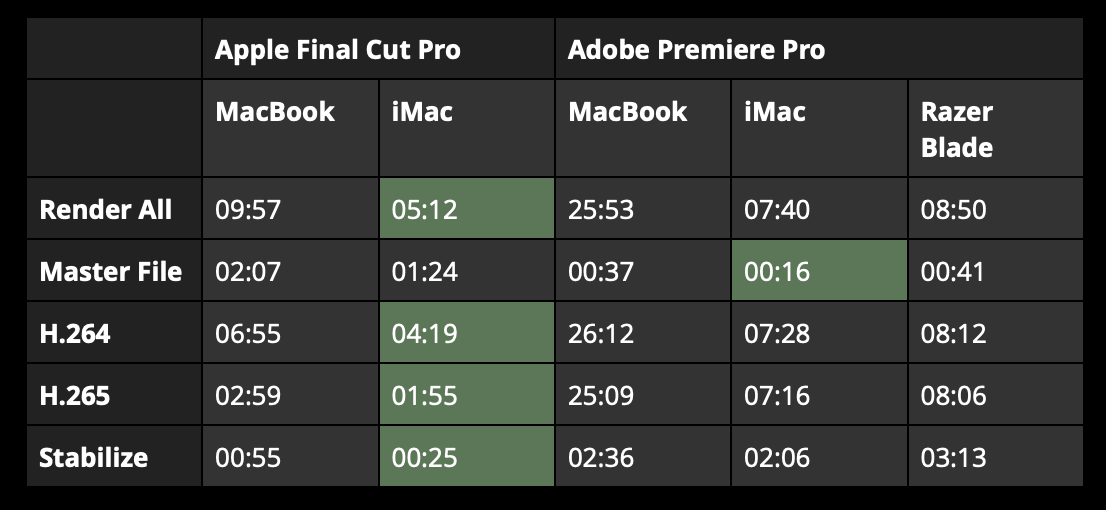Click the green 00:16 Master File cell
Viewport: 1106px width, 510px height.
pos(819,271)
